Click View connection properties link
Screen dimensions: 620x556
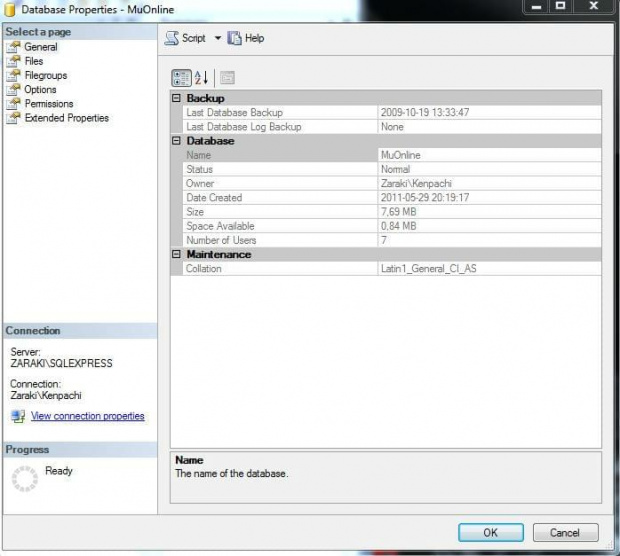click(87, 416)
